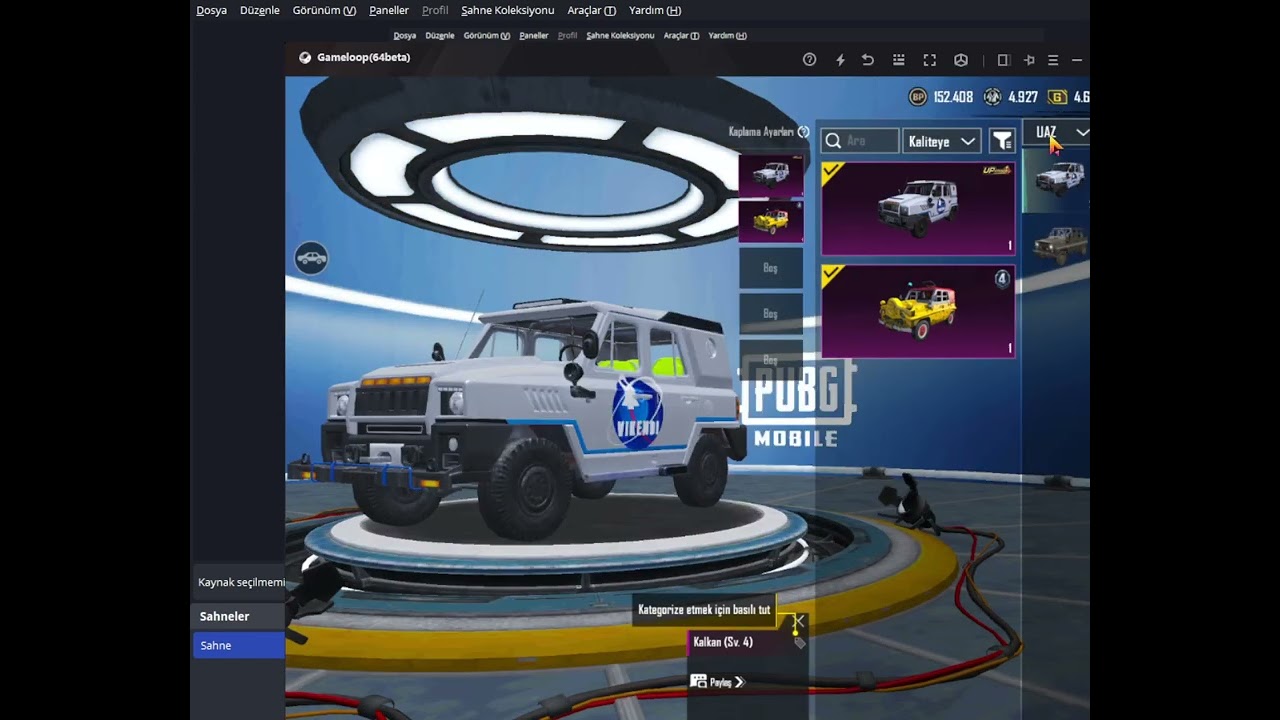
Task: Open the Sahne Koleksiyonu menu in outer bar
Action: tap(507, 10)
